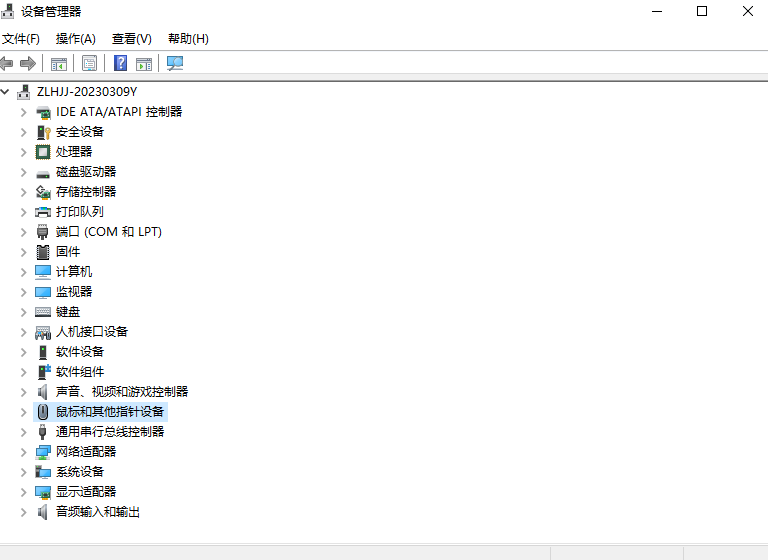Viewport: 768px width, 560px height.
Task: Expand the 处理器 category arrow
Action: 23,152
